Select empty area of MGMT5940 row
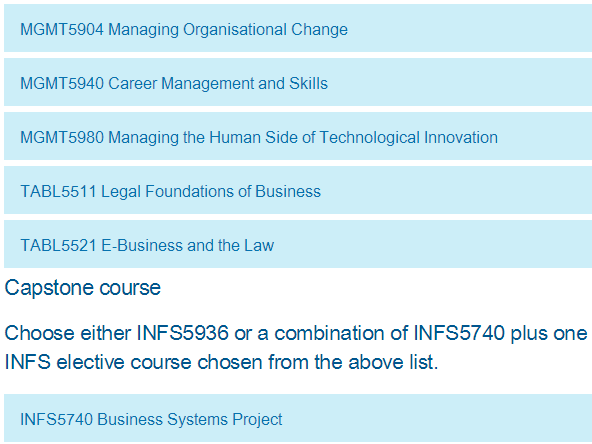 [x=459, y=82]
